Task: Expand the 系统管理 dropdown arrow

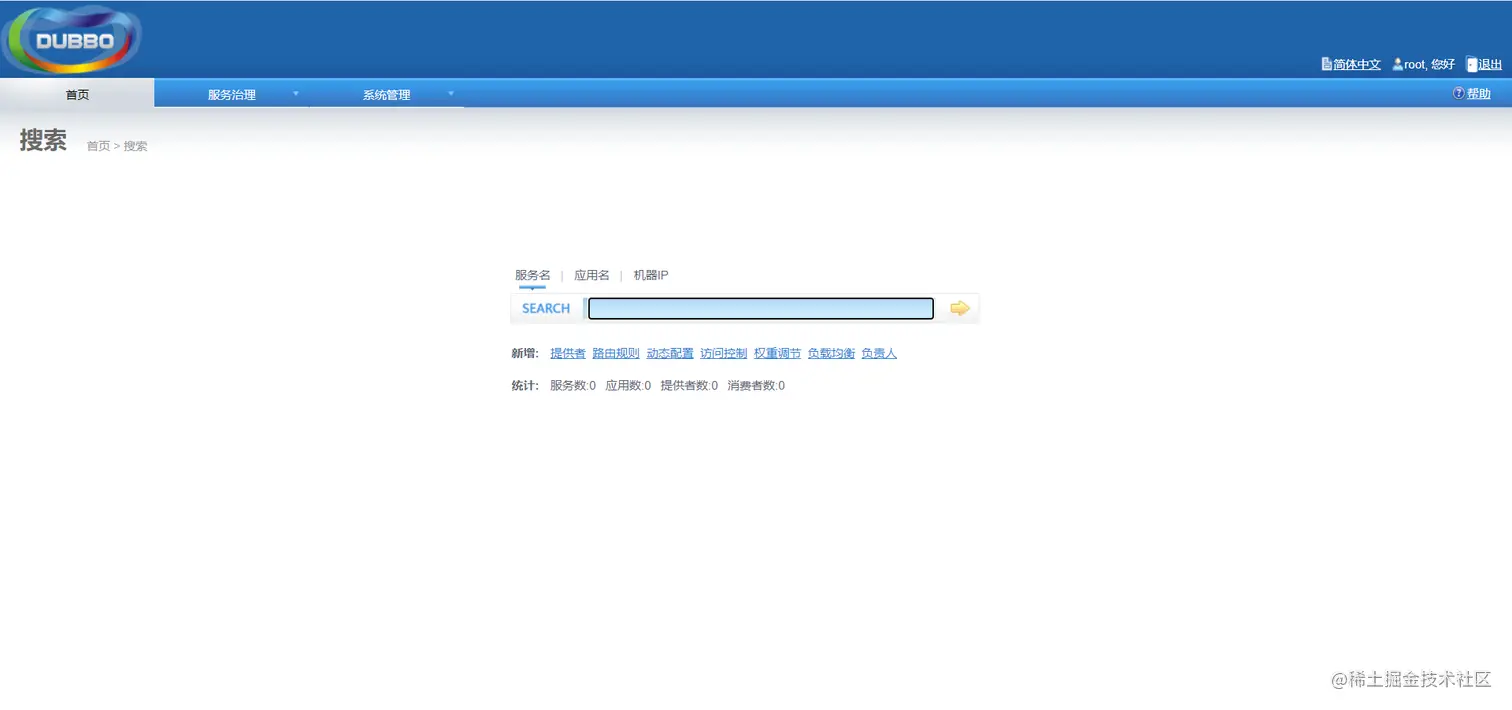Action: click(x=450, y=93)
